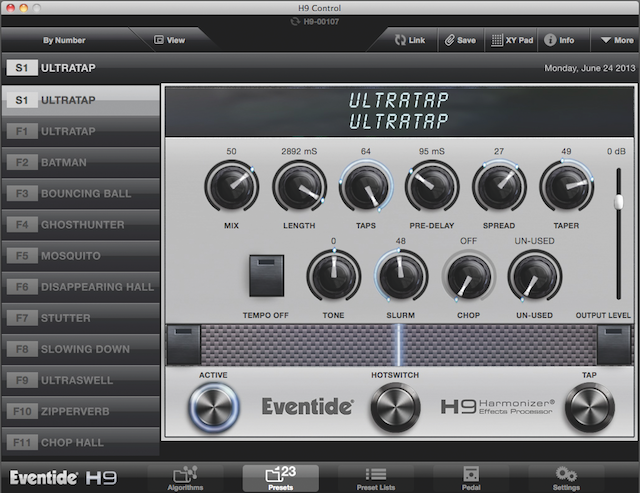640x493 pixels.
Task: Select preset S1 ULTRATAP in list
Action: pos(80,100)
